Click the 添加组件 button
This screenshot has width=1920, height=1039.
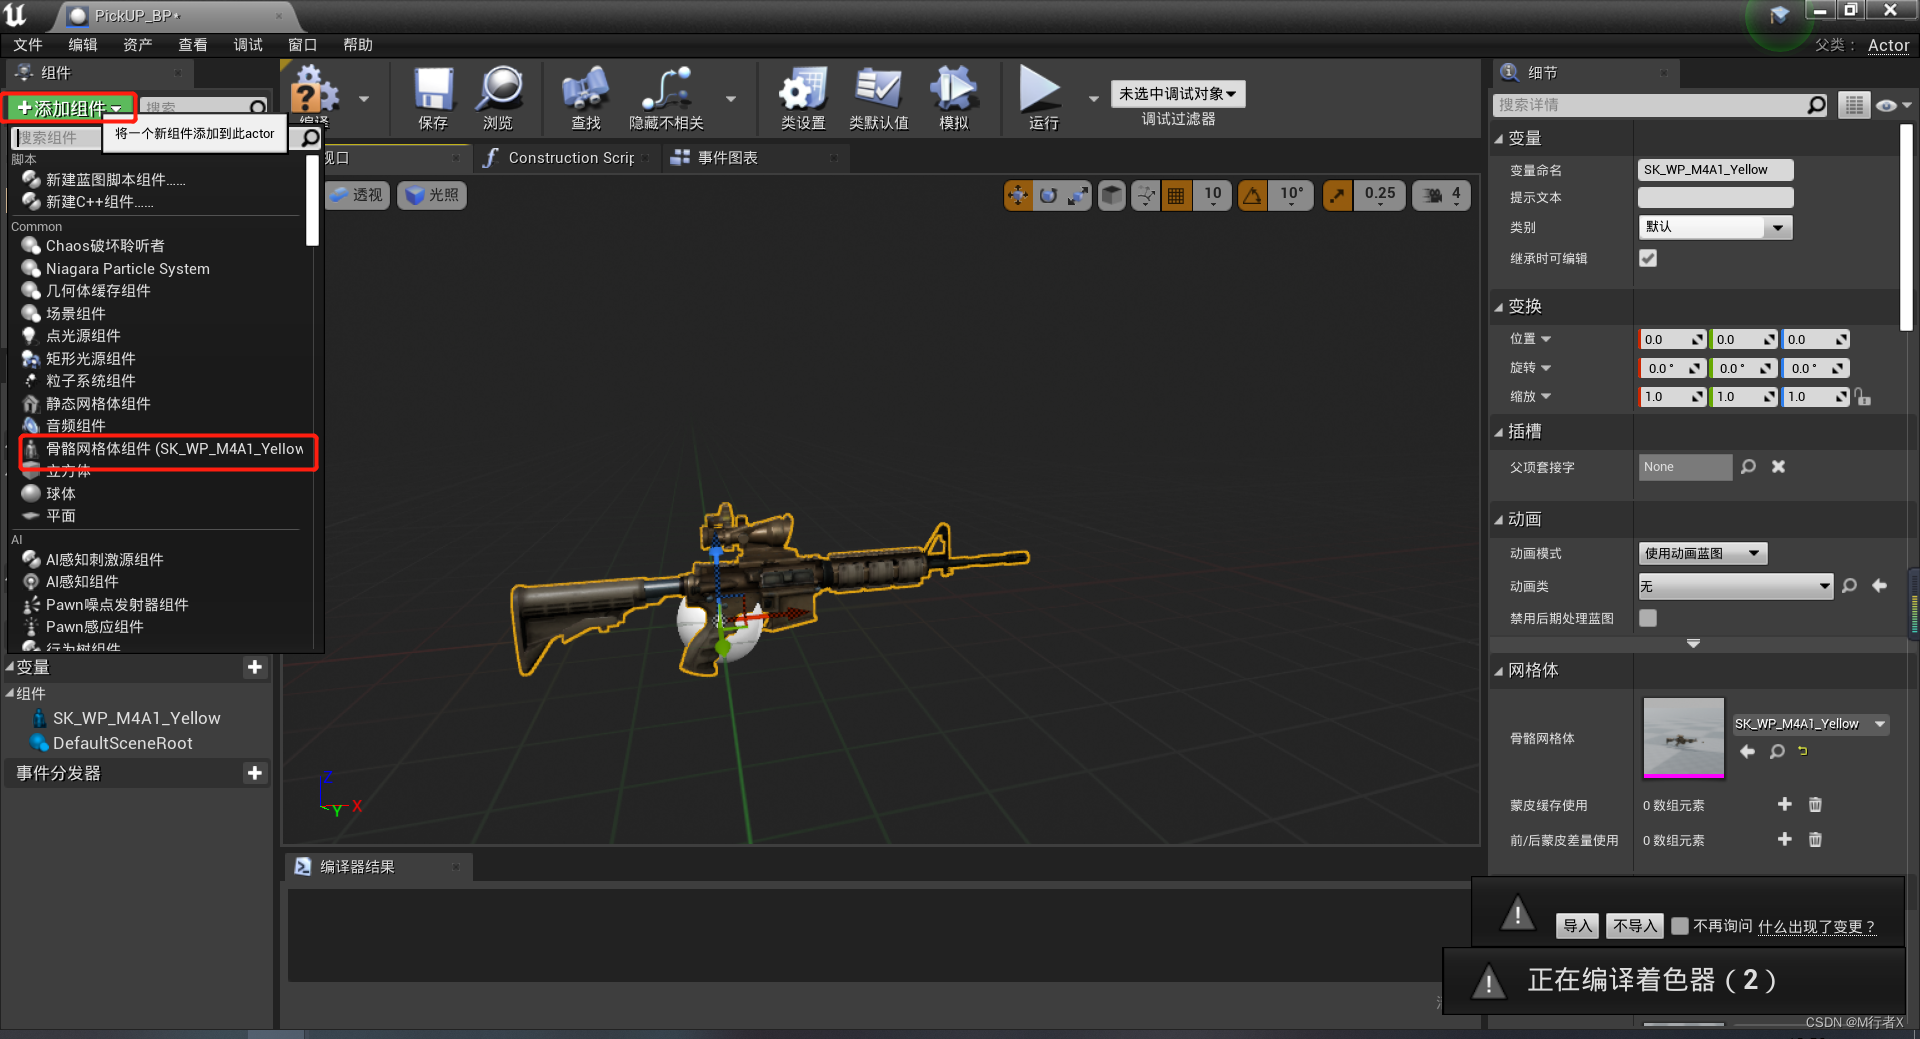click(69, 108)
